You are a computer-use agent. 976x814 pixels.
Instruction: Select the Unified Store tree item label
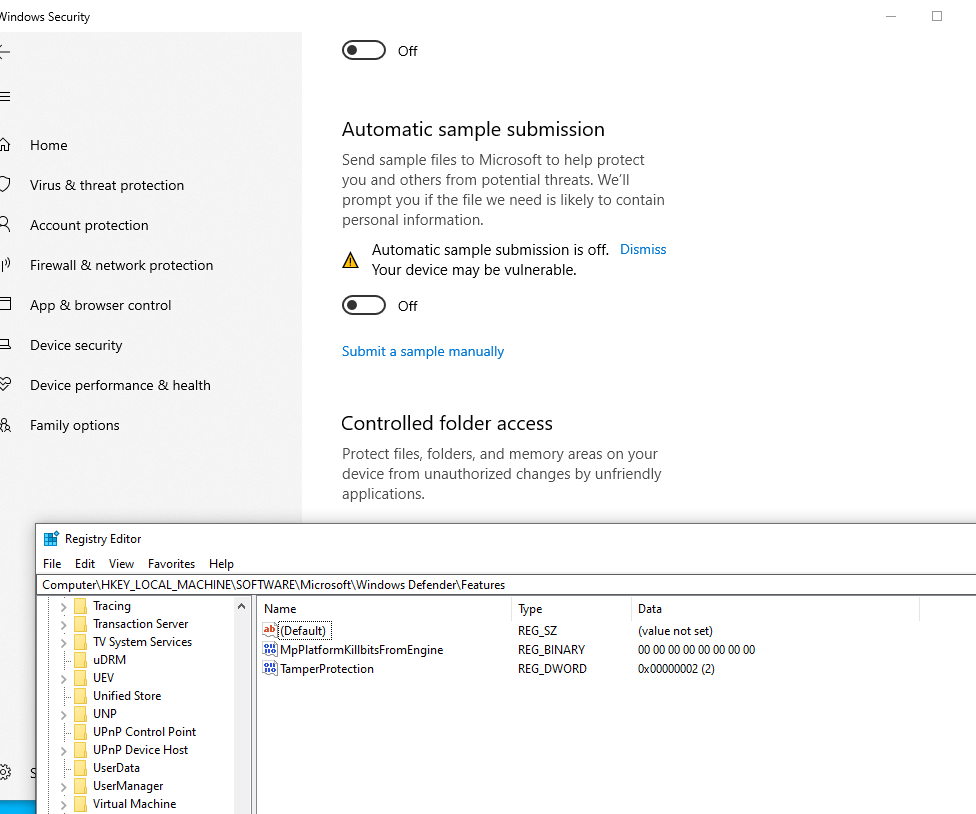127,696
